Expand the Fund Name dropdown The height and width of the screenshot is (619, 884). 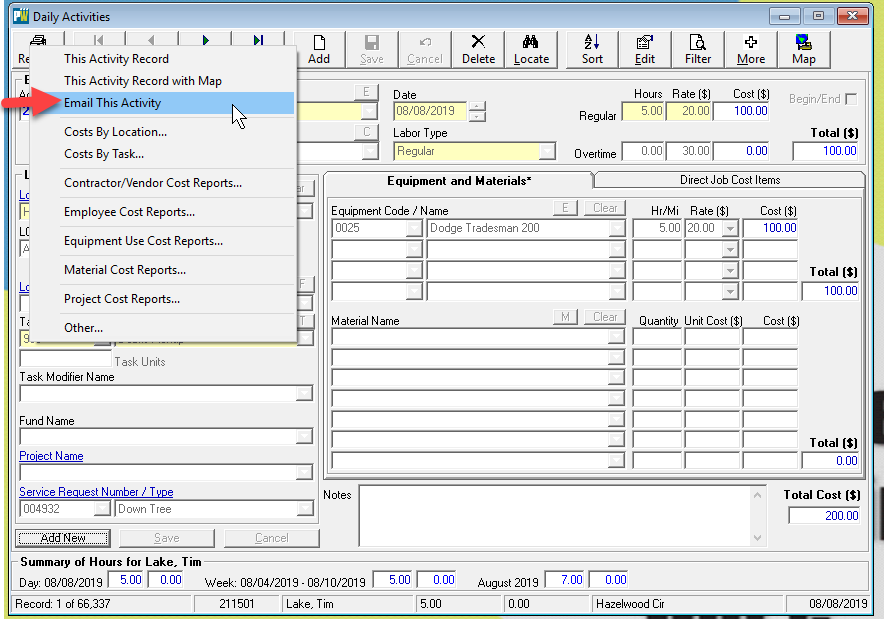tap(304, 437)
